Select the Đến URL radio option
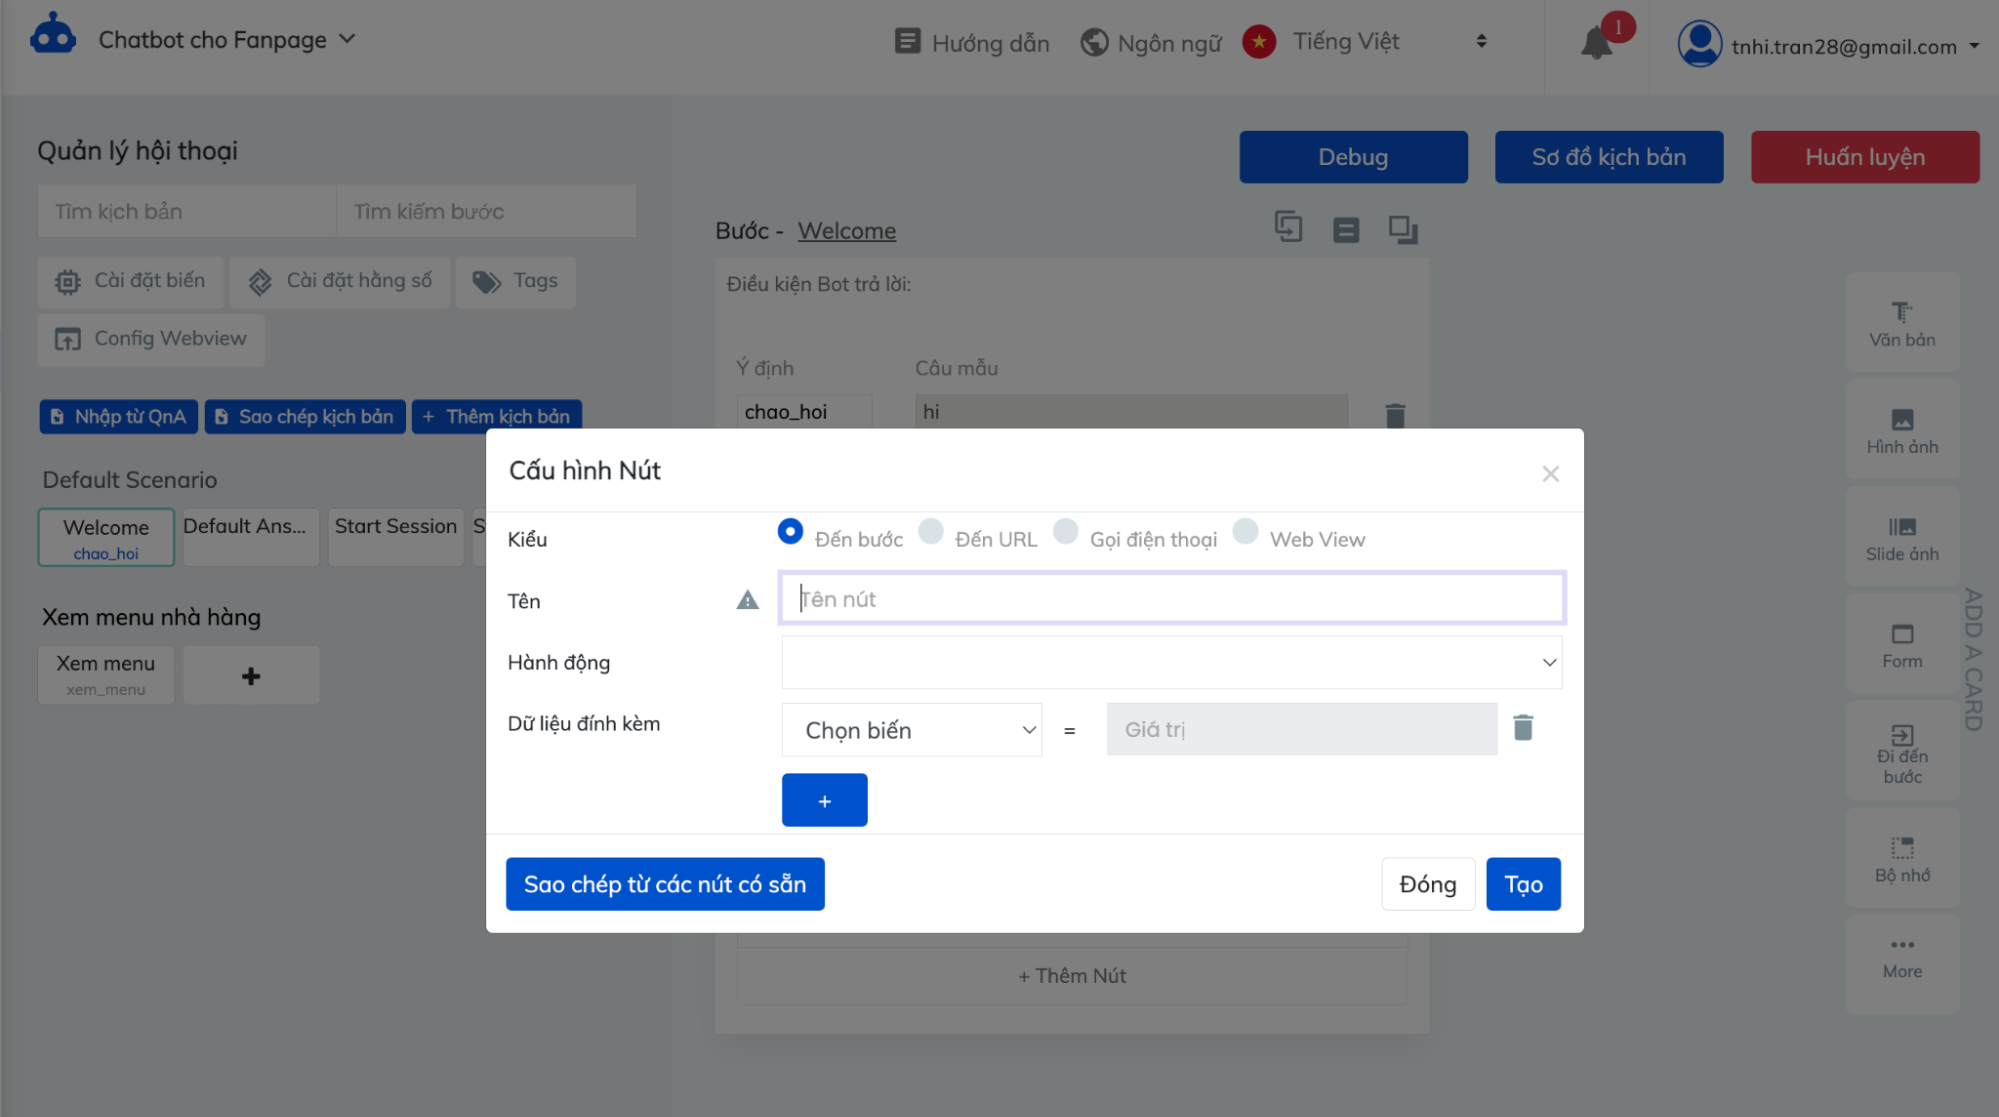 pos(931,531)
